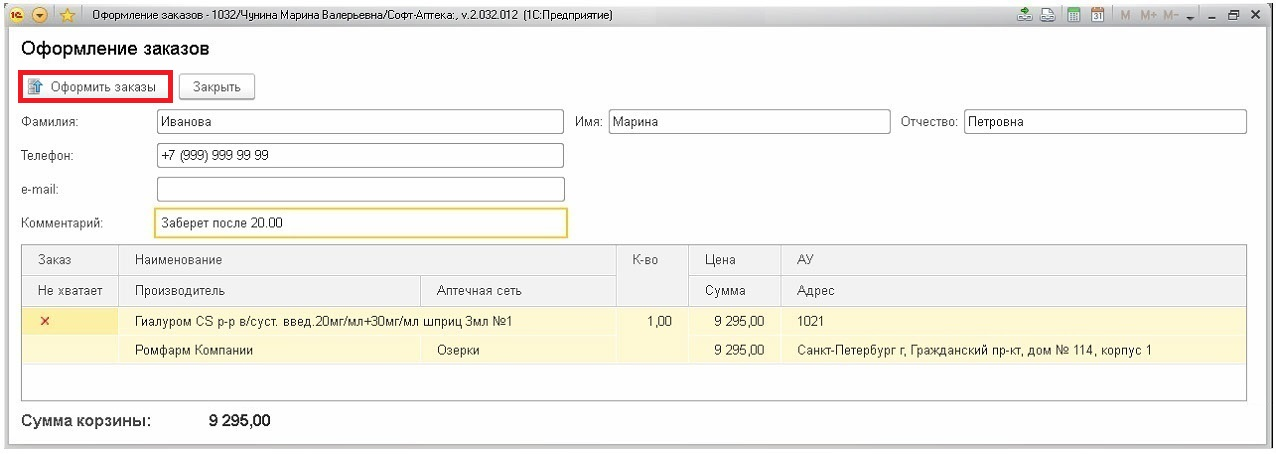Click the M- memory subtract button
The height and width of the screenshot is (454, 1276).
[x=1171, y=16]
